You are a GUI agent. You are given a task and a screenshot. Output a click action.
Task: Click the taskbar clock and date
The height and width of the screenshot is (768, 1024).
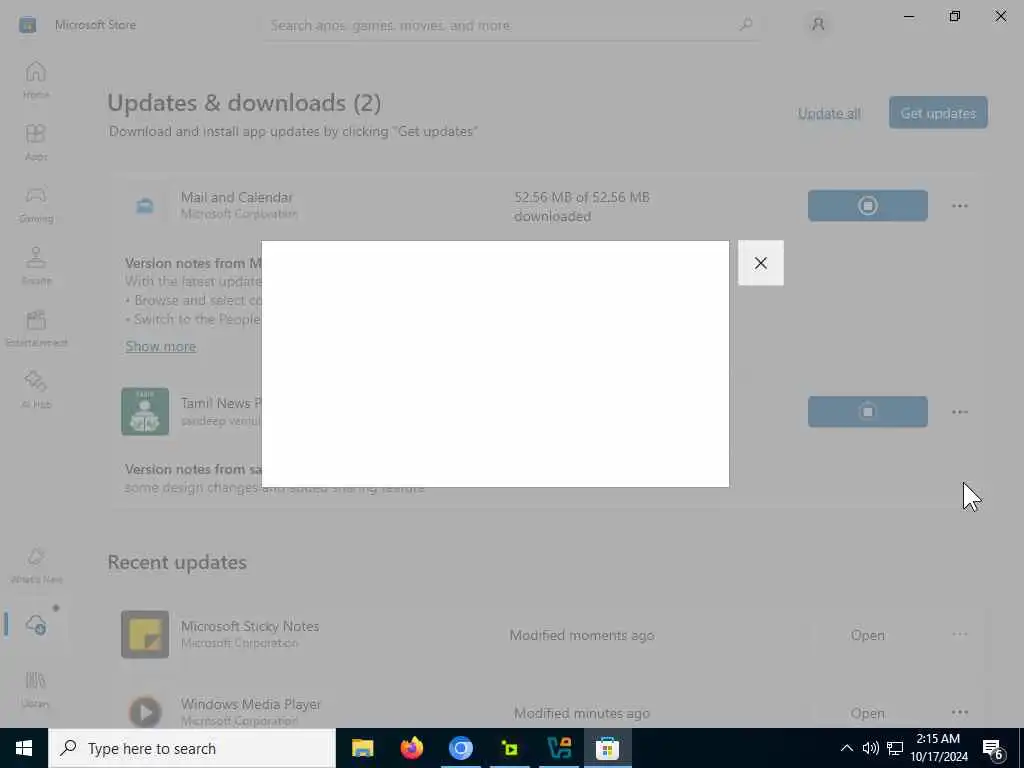click(x=938, y=748)
